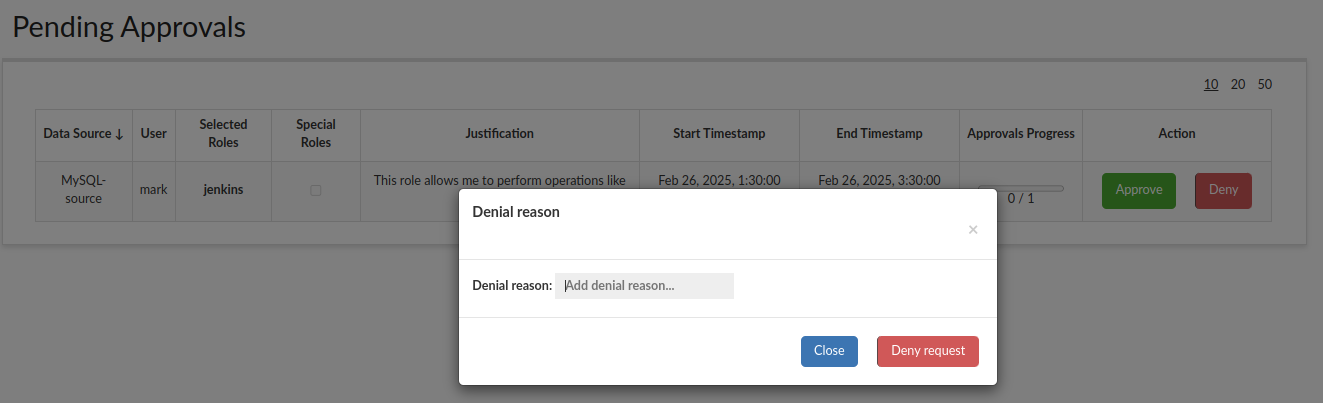Select the Selected Roles column header
1323x403 pixels.
point(223,134)
